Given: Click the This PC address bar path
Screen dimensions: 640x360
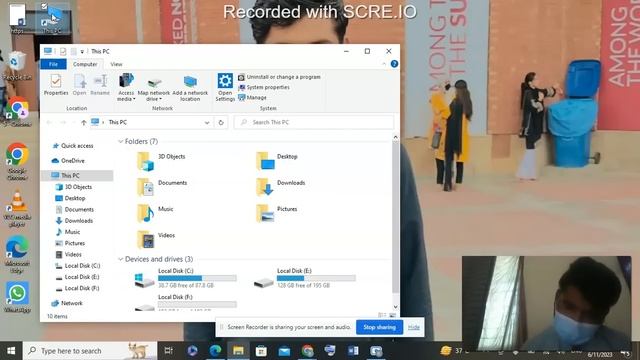Looking at the screenshot, I should (x=118, y=122).
